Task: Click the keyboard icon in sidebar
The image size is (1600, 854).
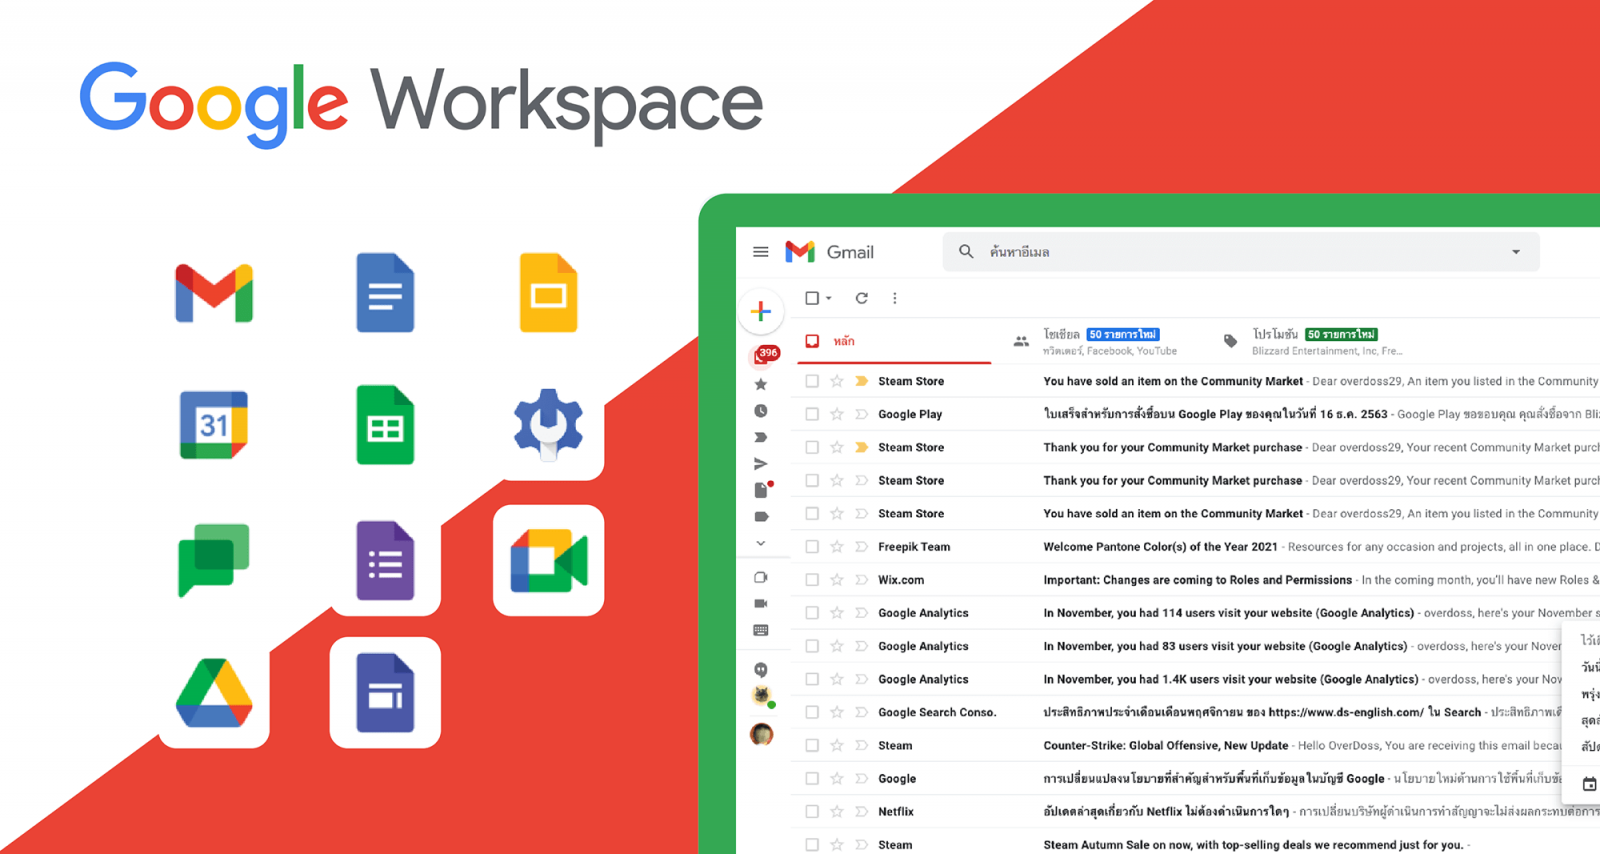Action: click(761, 630)
